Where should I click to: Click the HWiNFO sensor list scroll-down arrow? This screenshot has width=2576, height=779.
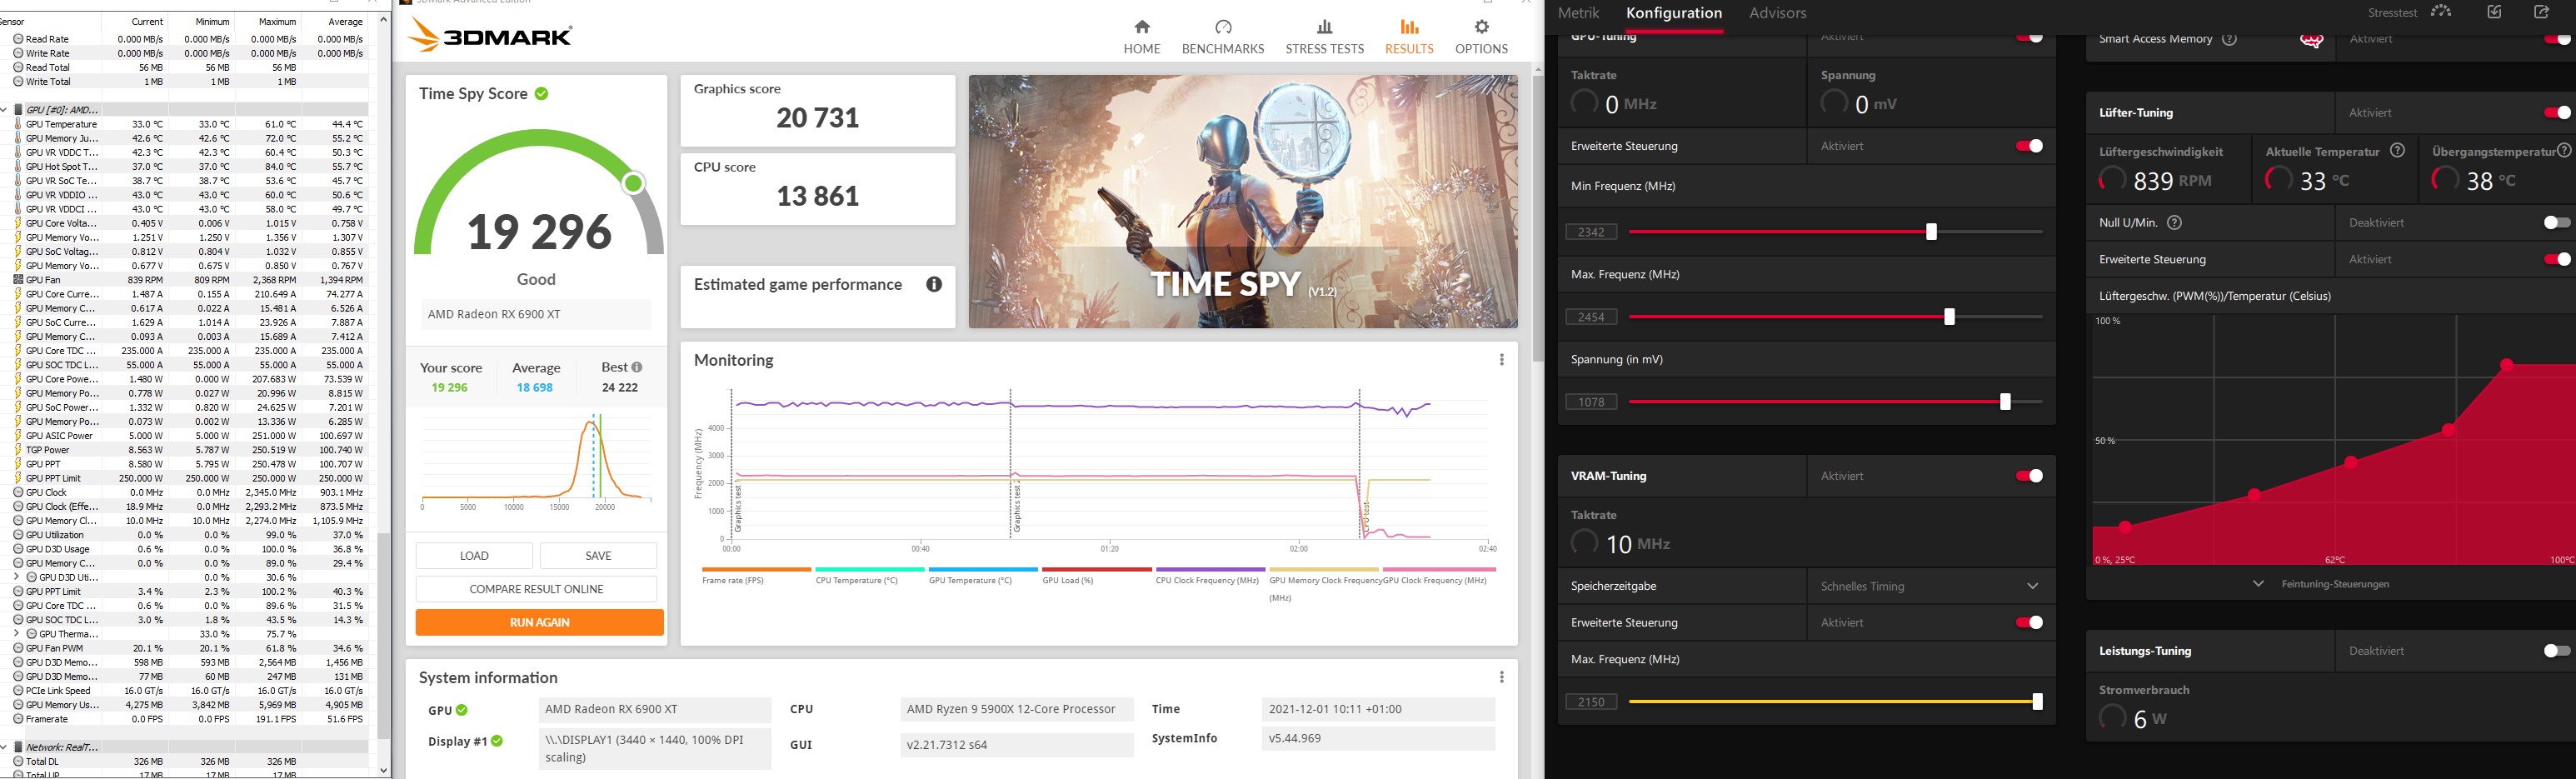tap(383, 770)
